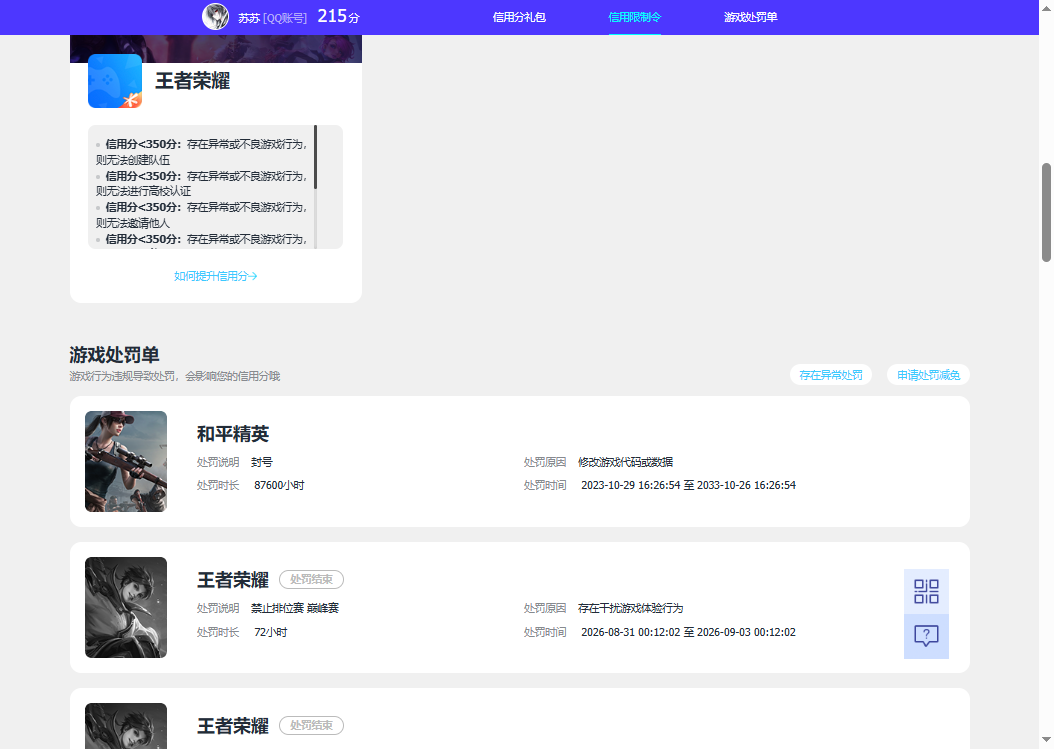
Task: Click the 封号 penalty description value
Action: pos(261,463)
